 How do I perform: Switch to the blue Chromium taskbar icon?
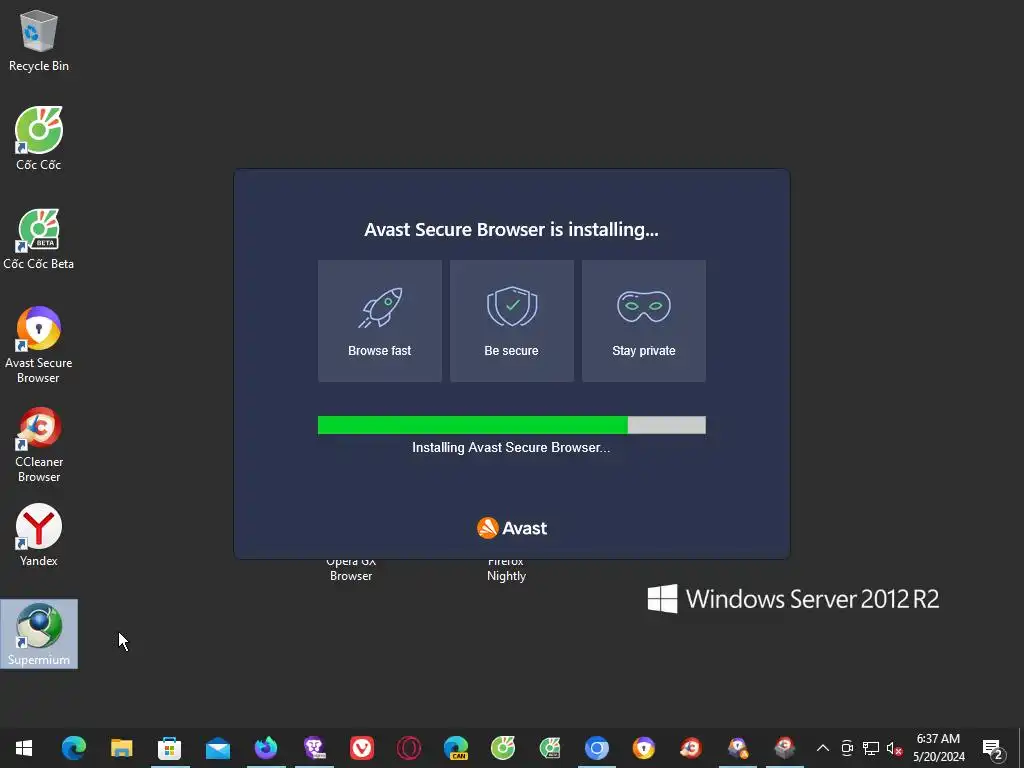[597, 748]
